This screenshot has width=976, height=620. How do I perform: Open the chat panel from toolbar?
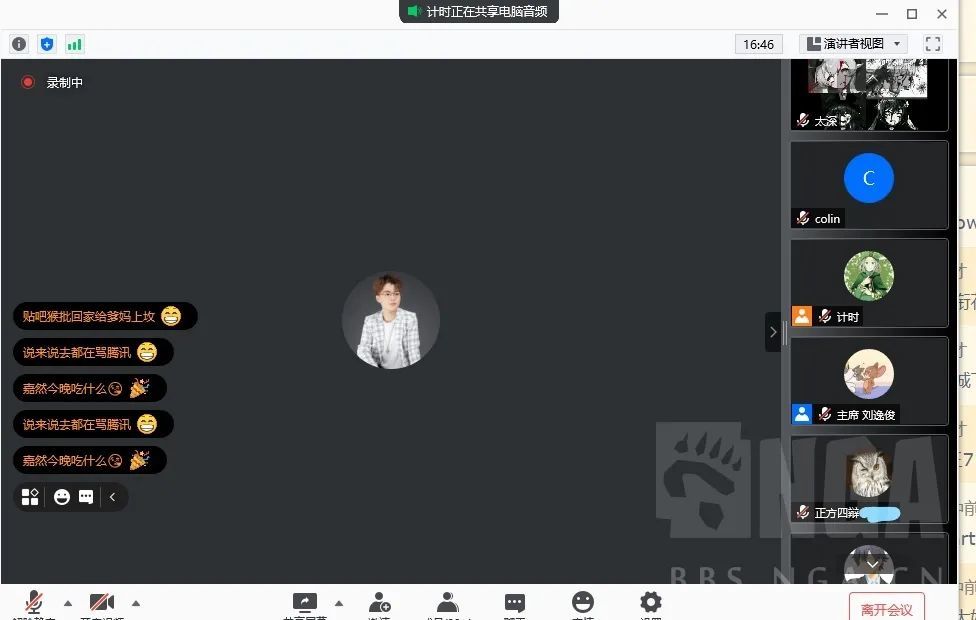(x=515, y=602)
